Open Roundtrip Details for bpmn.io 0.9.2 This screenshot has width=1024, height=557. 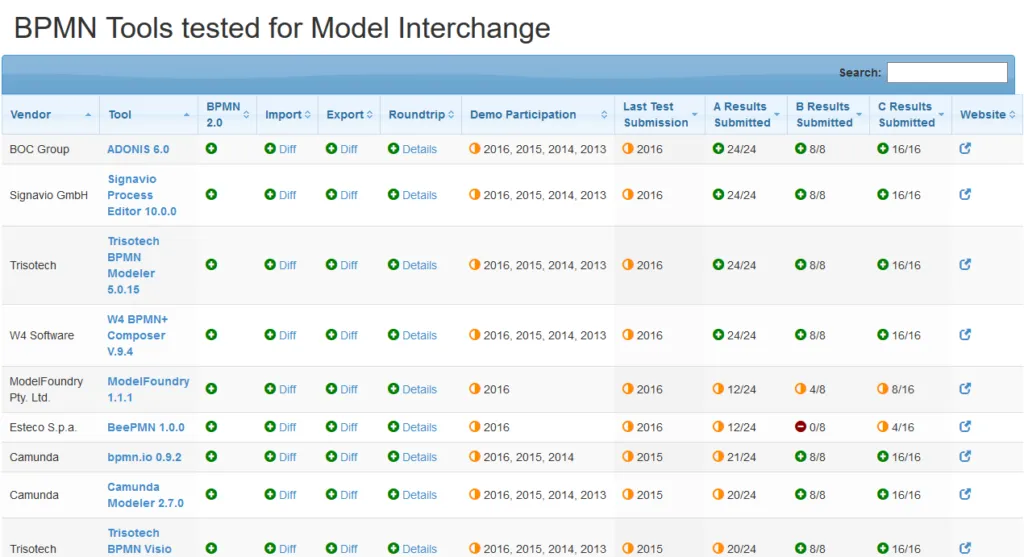[419, 457]
